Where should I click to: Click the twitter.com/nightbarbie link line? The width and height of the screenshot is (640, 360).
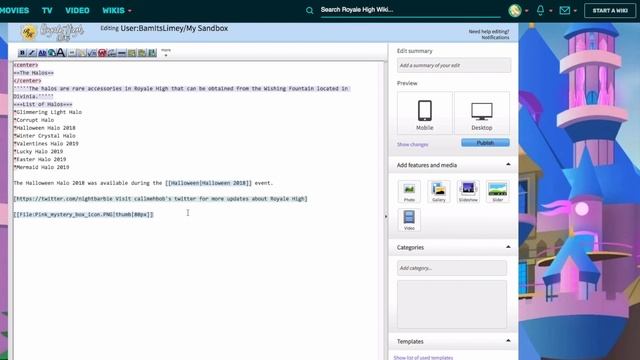point(160,199)
